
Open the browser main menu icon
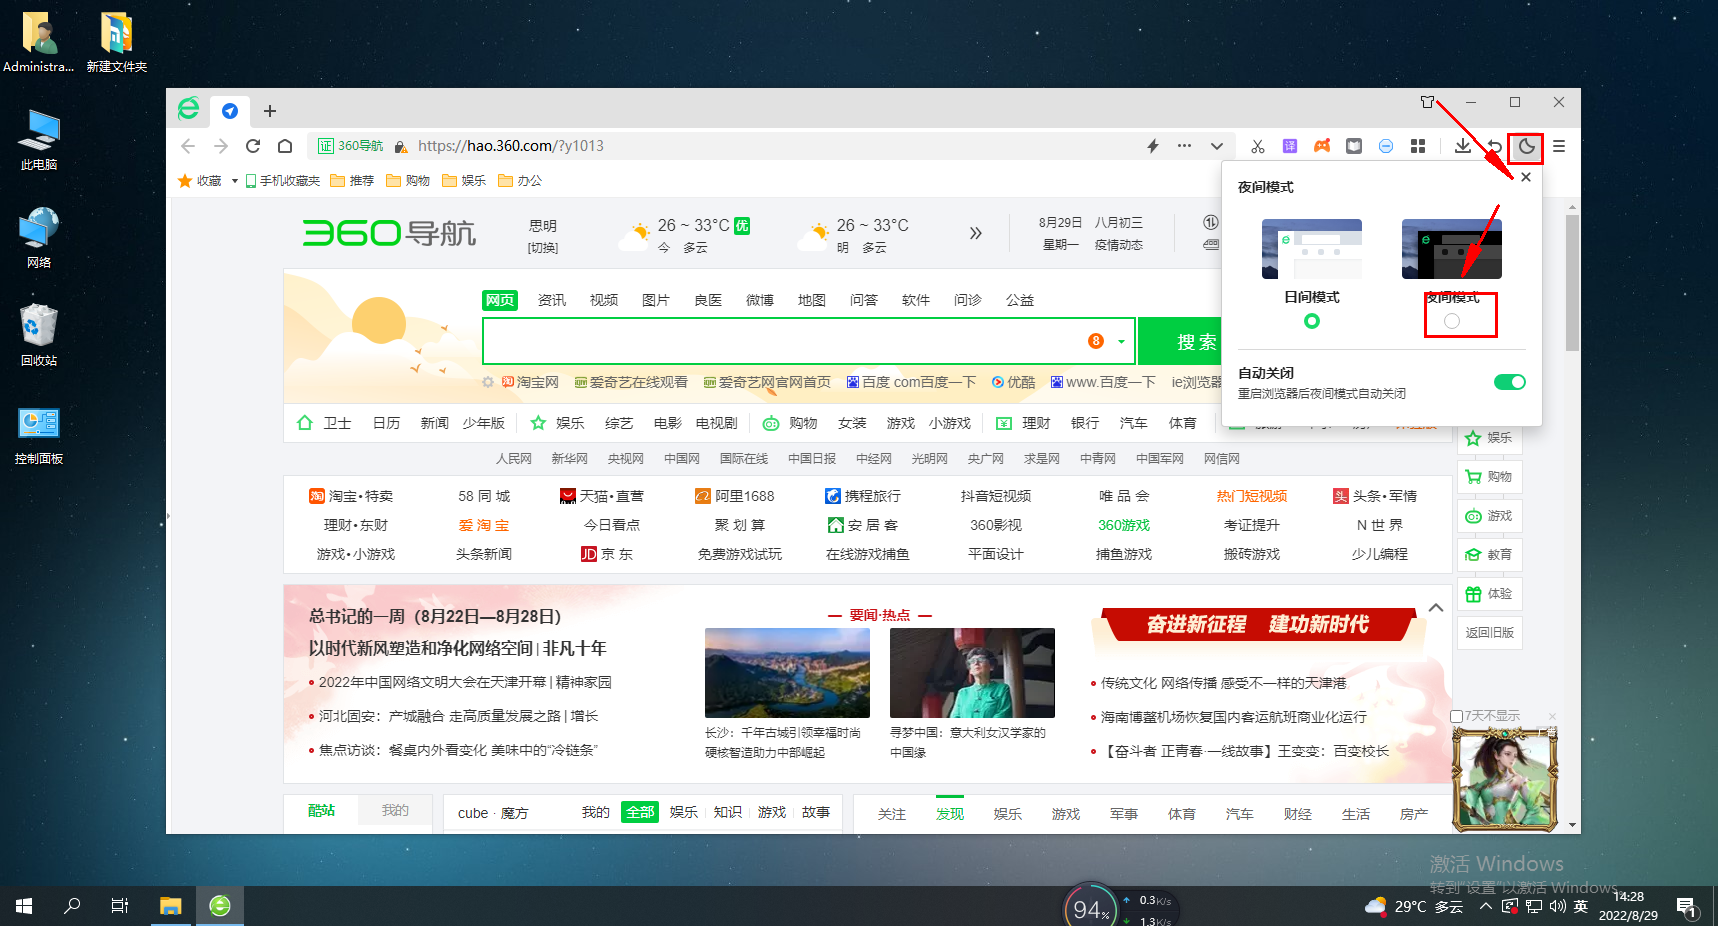tap(1559, 146)
